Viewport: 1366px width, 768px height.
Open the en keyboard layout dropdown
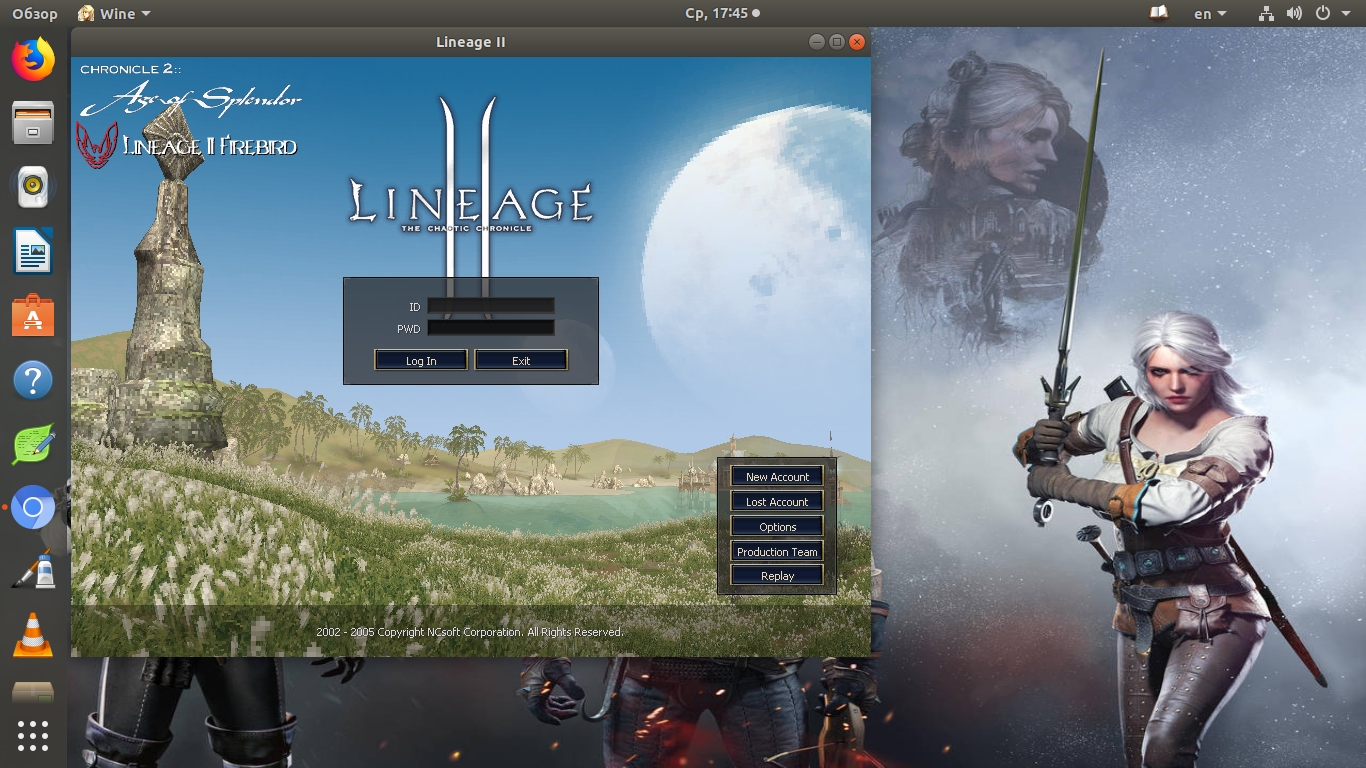point(1210,13)
